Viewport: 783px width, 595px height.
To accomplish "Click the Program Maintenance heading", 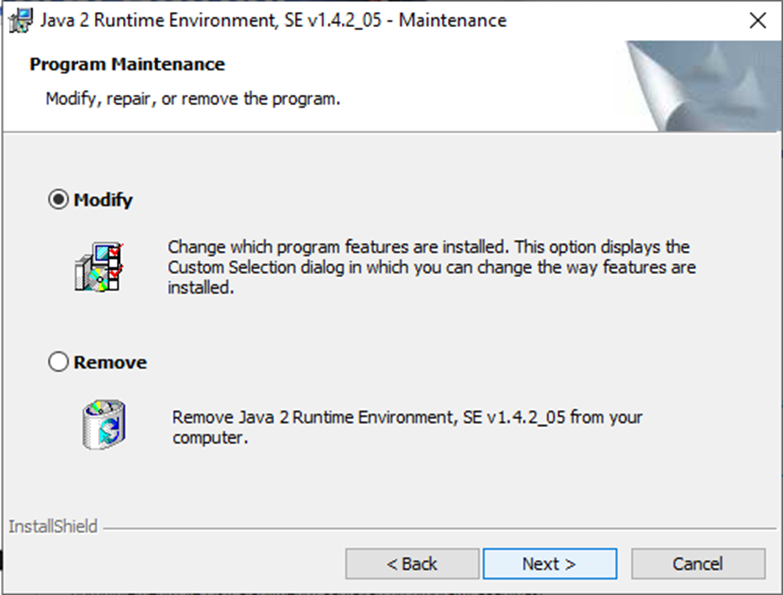I will [x=127, y=64].
